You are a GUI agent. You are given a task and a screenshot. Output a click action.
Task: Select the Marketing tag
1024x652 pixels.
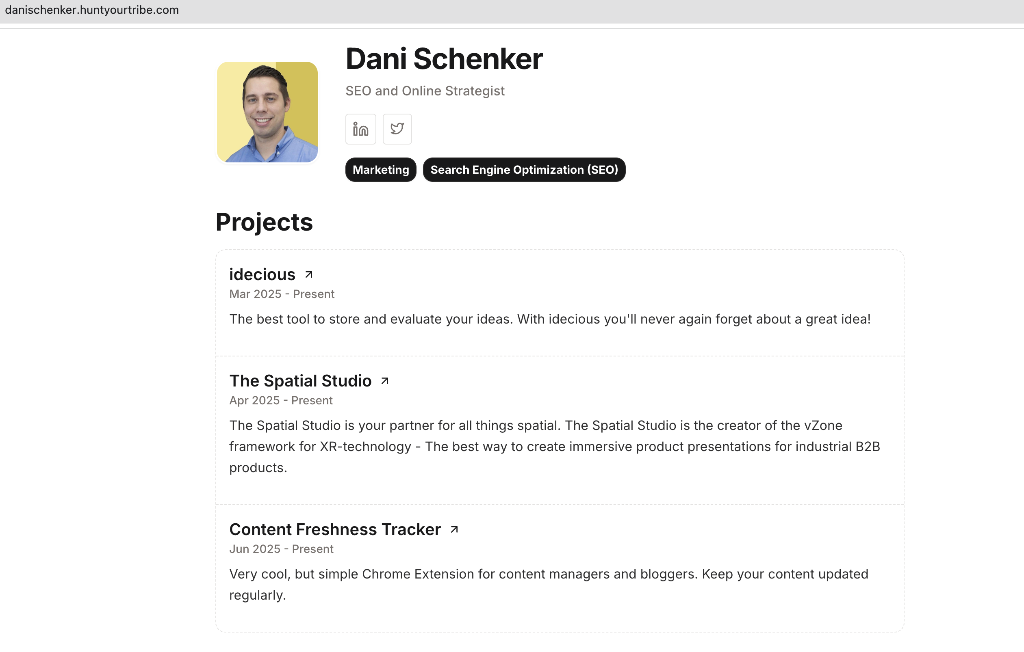(381, 170)
